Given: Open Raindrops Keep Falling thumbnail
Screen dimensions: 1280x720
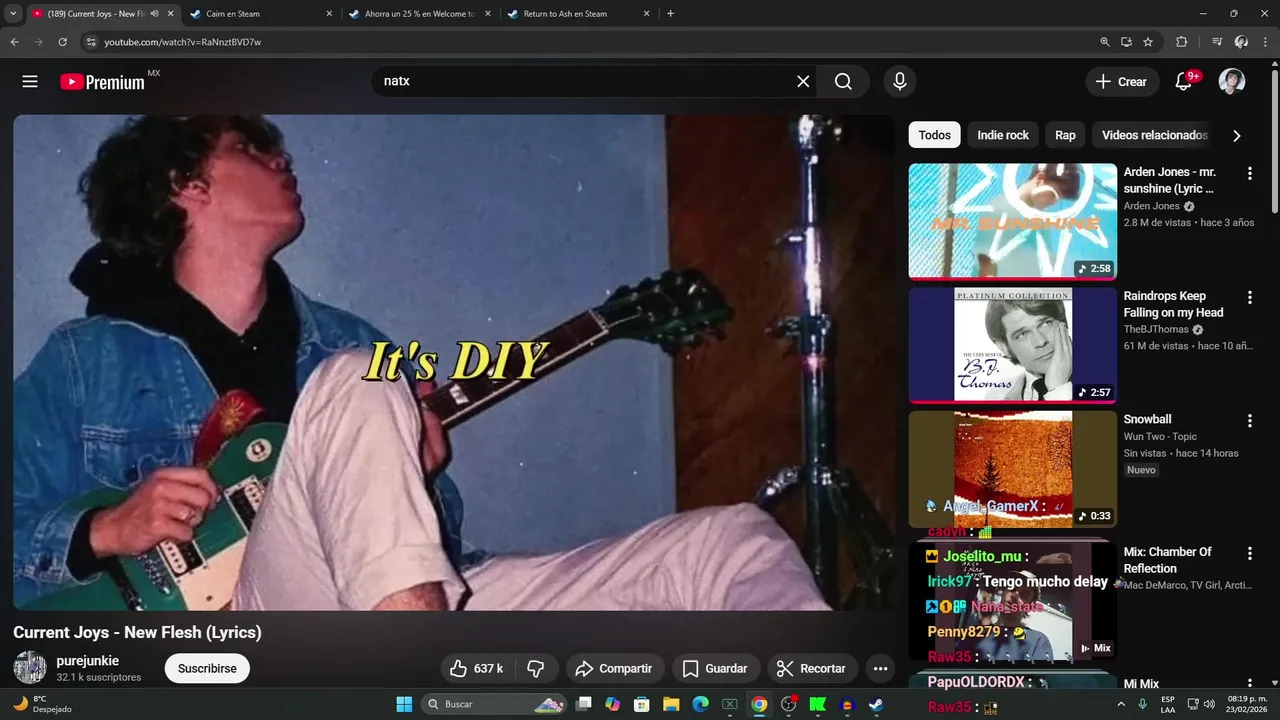Looking at the screenshot, I should [1012, 345].
